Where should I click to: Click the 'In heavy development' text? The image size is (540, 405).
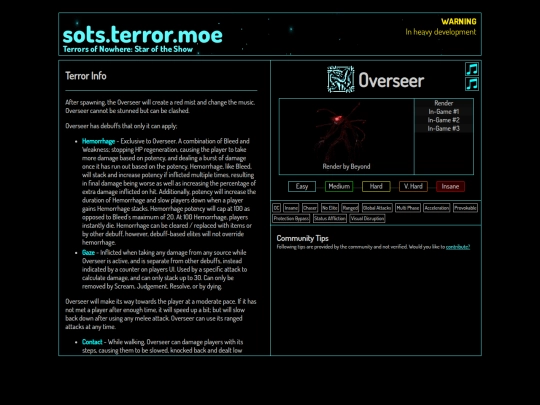point(440,32)
